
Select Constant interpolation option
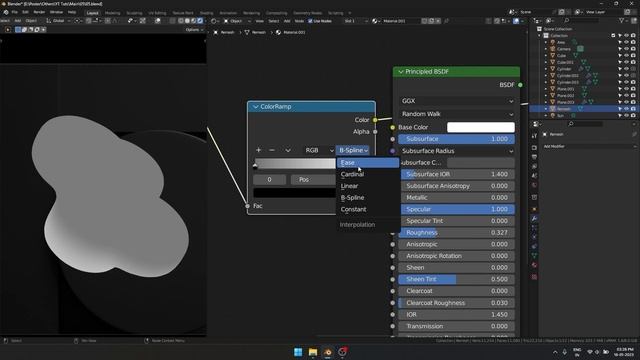pyautogui.click(x=368, y=209)
